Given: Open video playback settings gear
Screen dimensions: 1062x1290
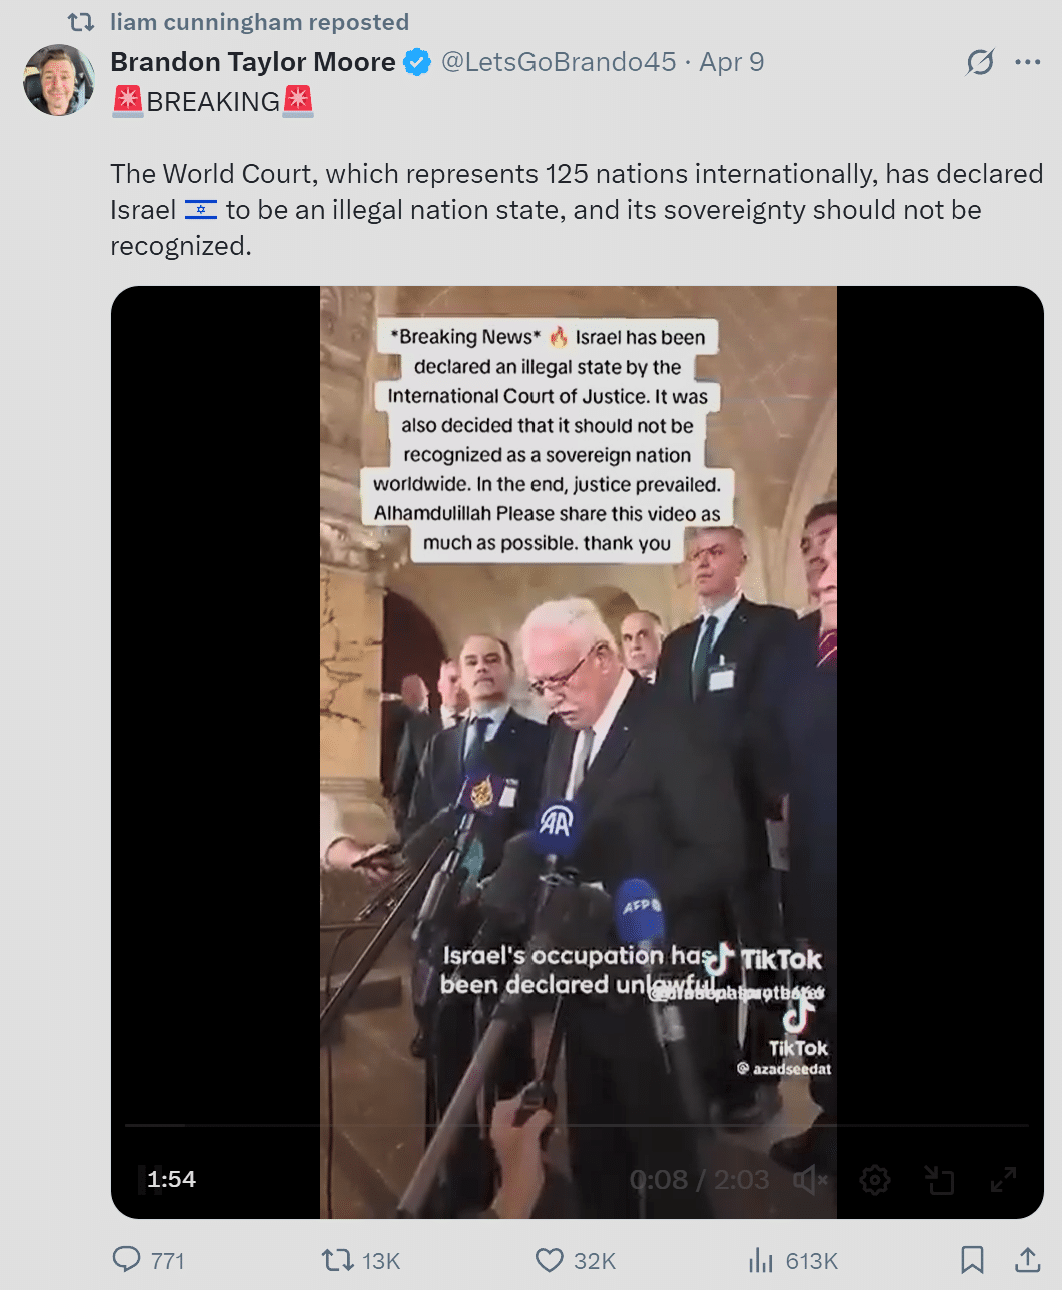Looking at the screenshot, I should [x=875, y=1180].
